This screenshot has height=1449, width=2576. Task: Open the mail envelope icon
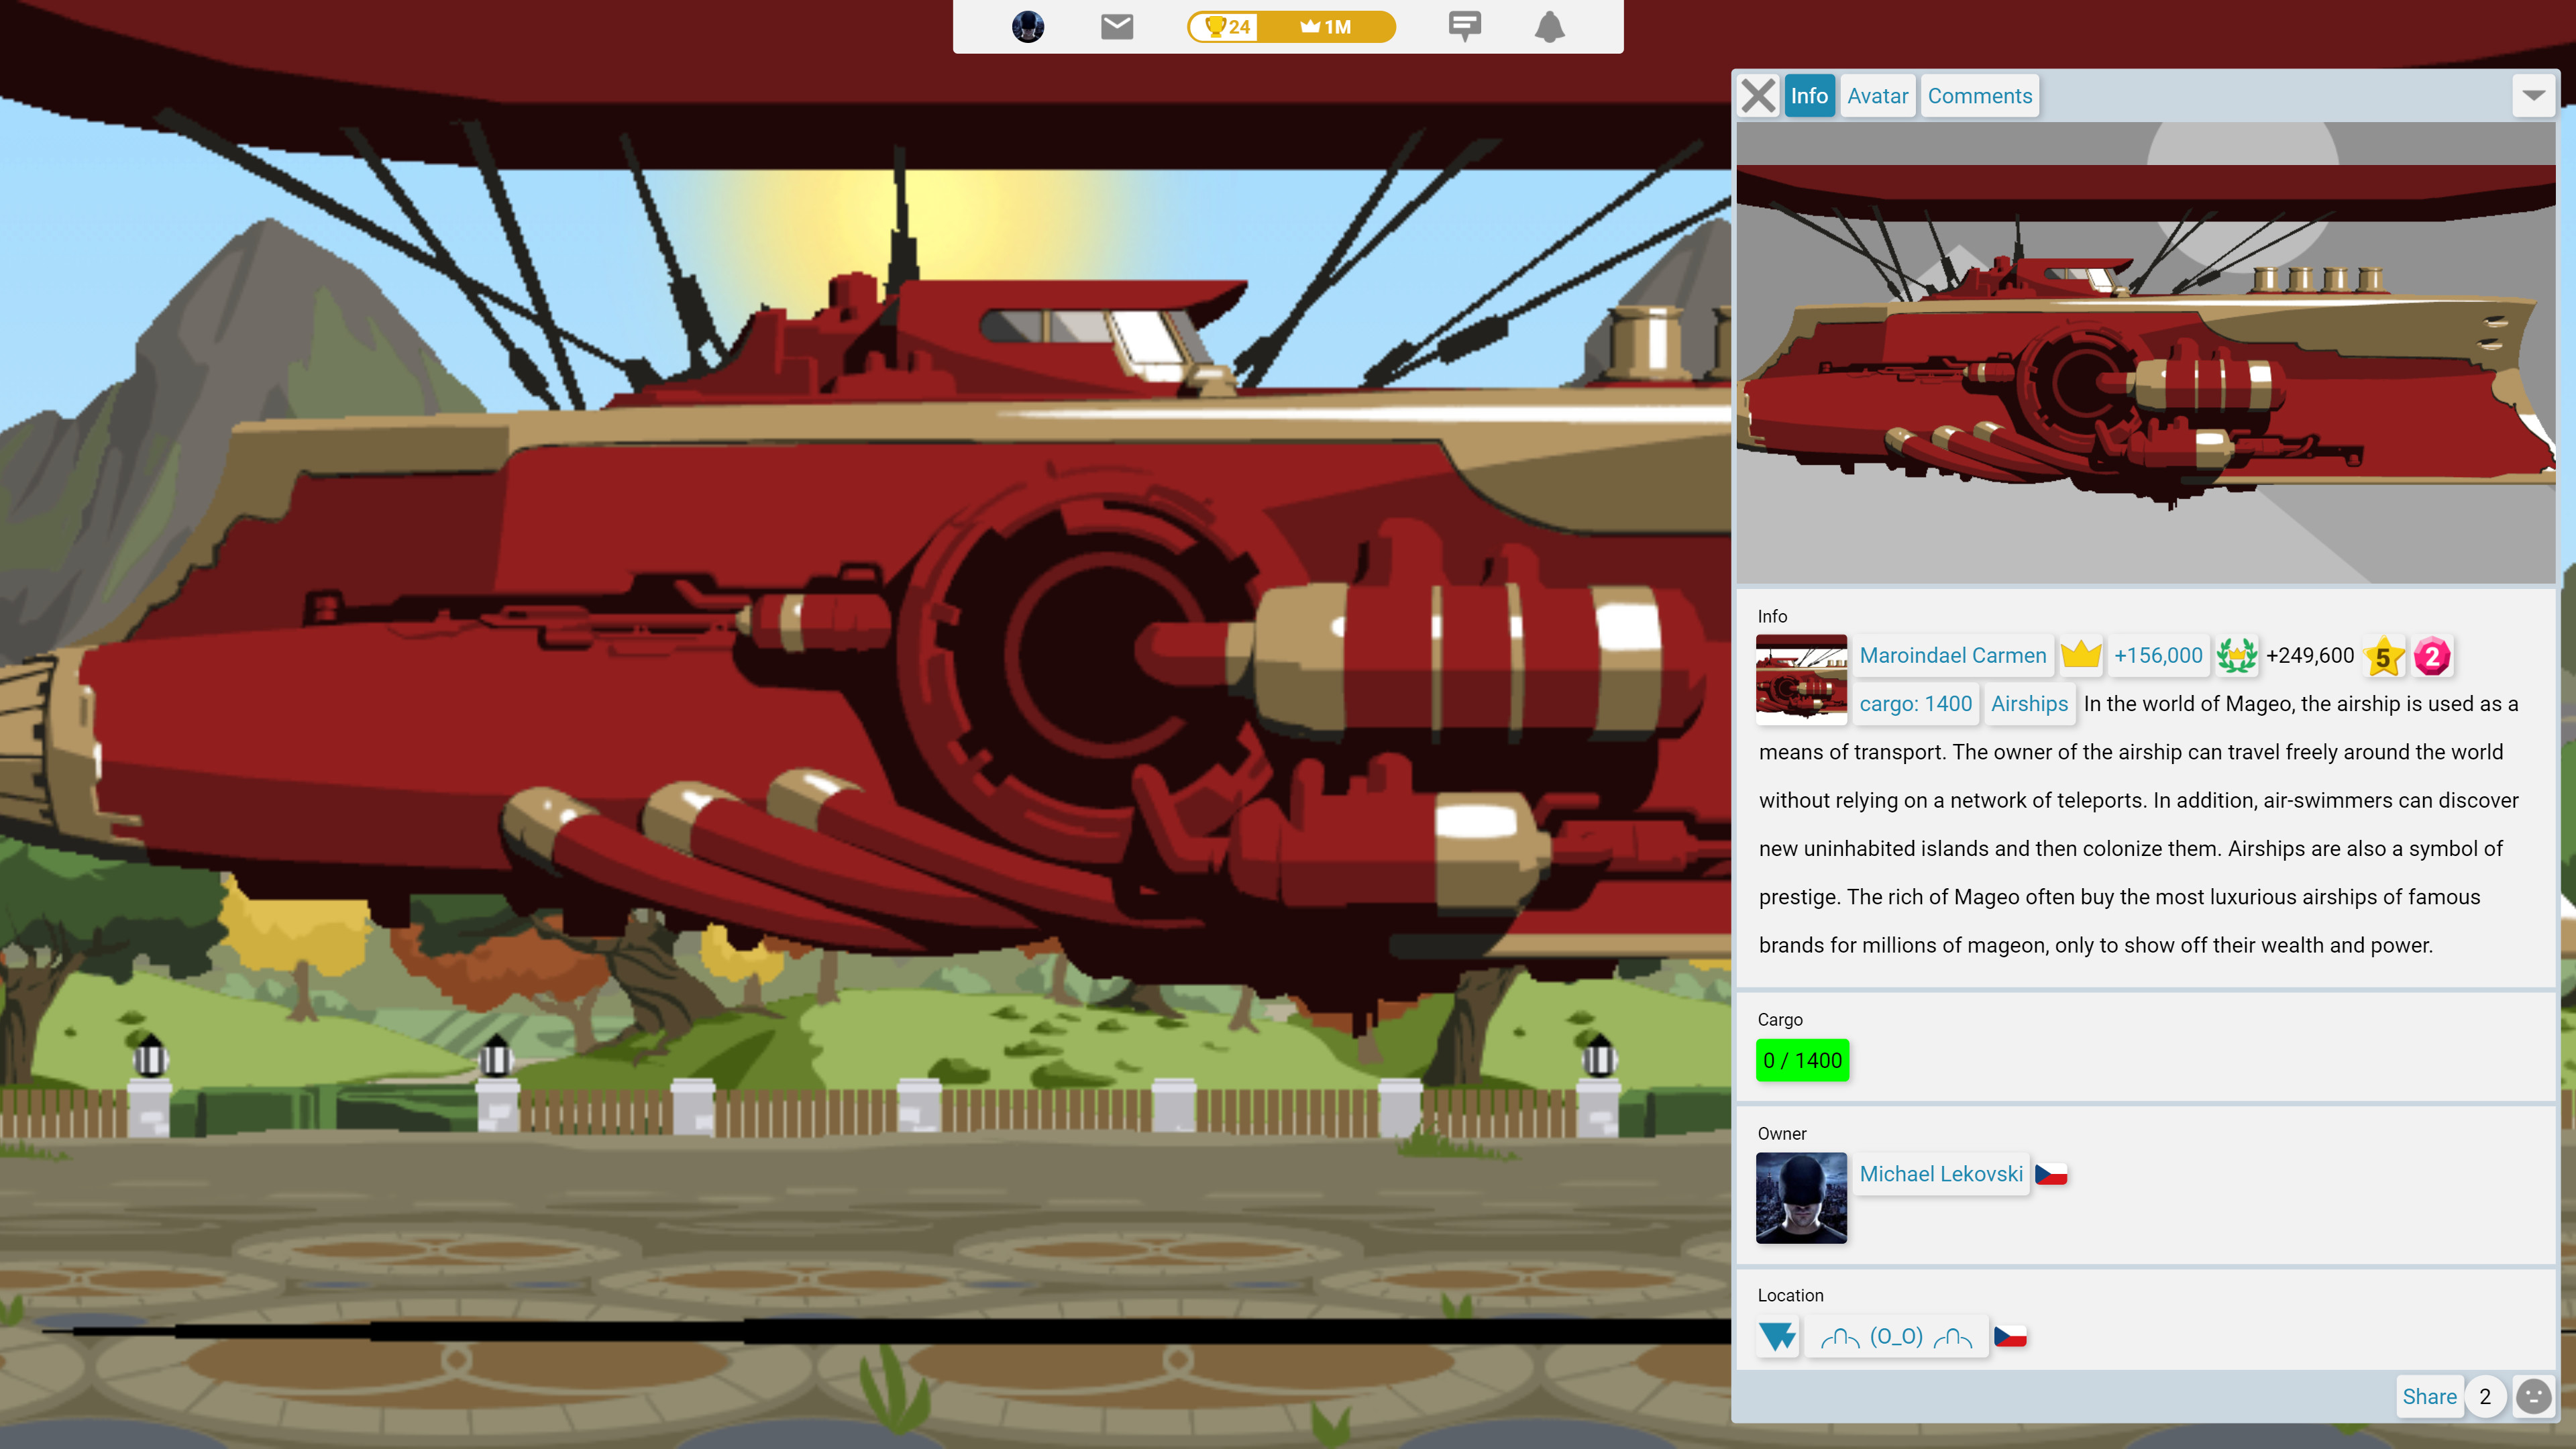click(1117, 27)
